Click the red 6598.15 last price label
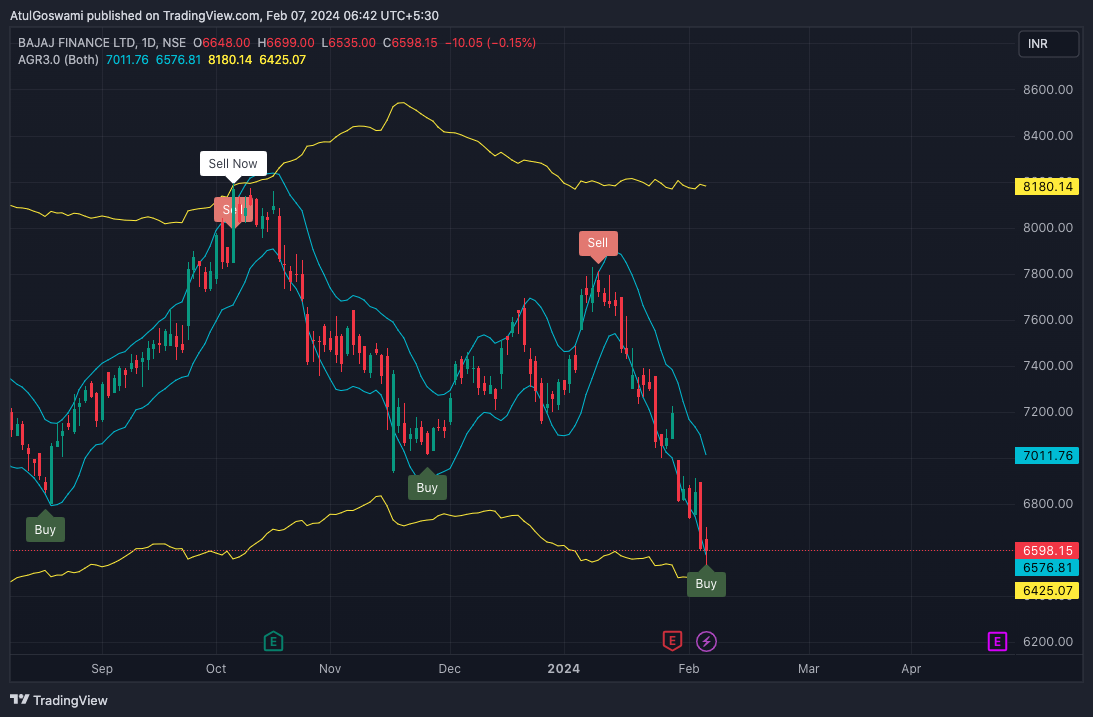Screen dimensions: 1093x717 point(1047,550)
